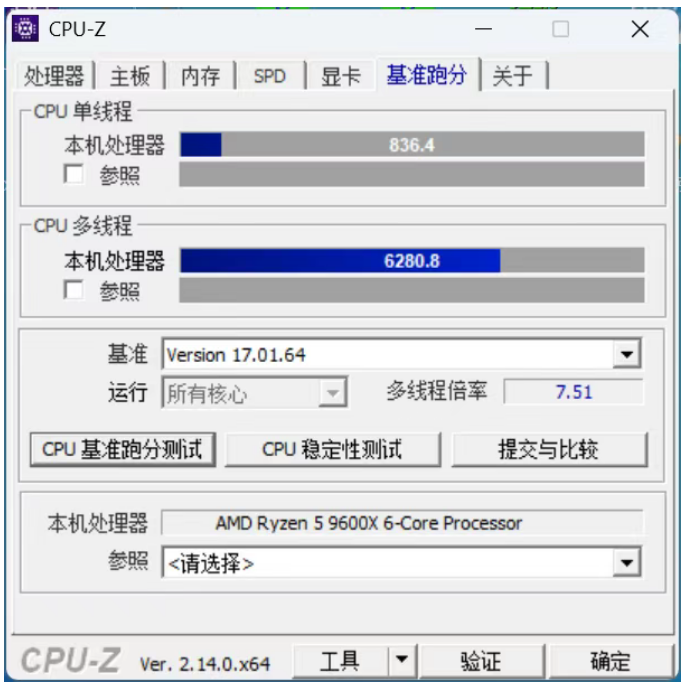This screenshot has height=696, width=685.
Task: Open the 基准 Version 17.01.64 dropdown
Action: click(x=627, y=354)
